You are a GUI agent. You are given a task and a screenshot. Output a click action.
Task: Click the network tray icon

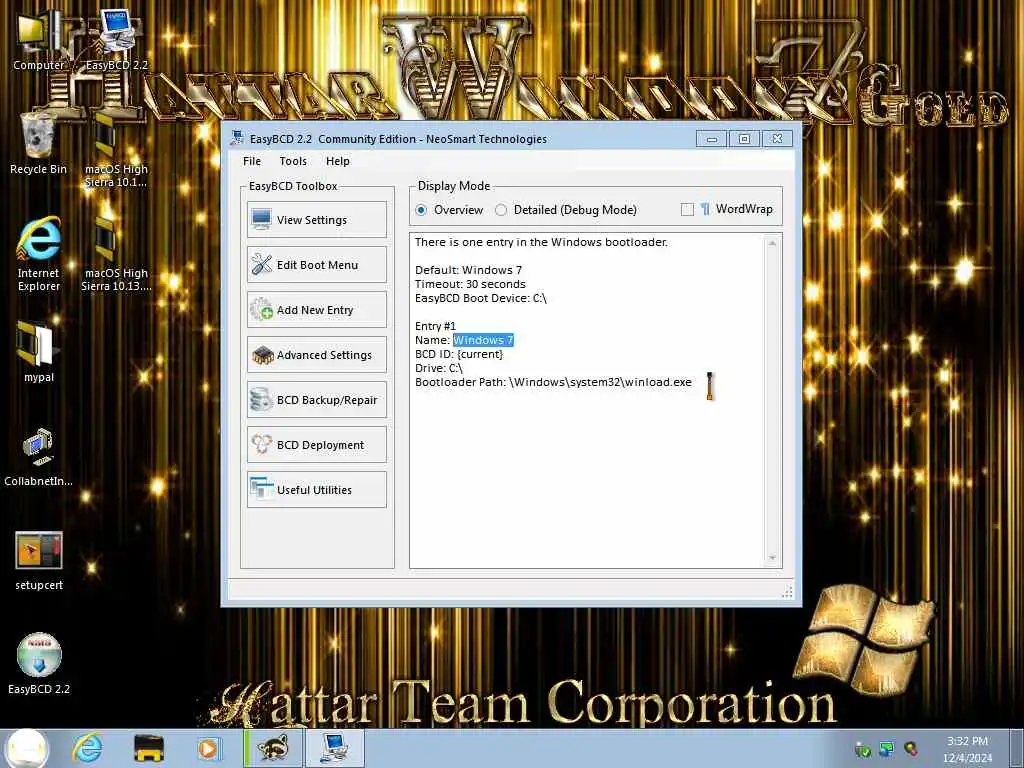(x=886, y=748)
